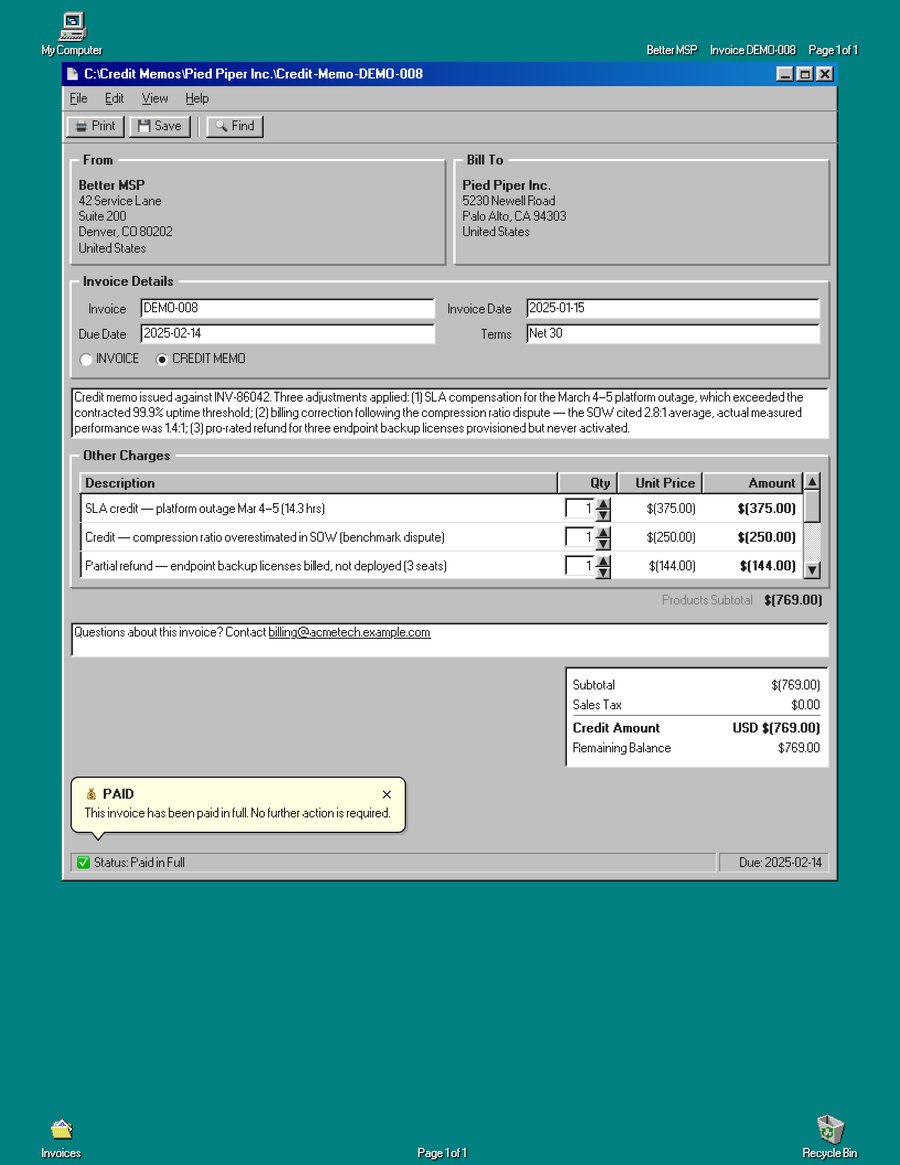Image resolution: width=900 pixels, height=1165 pixels.
Task: Decrease quantity for compression ratio credit row
Action: (x=603, y=543)
